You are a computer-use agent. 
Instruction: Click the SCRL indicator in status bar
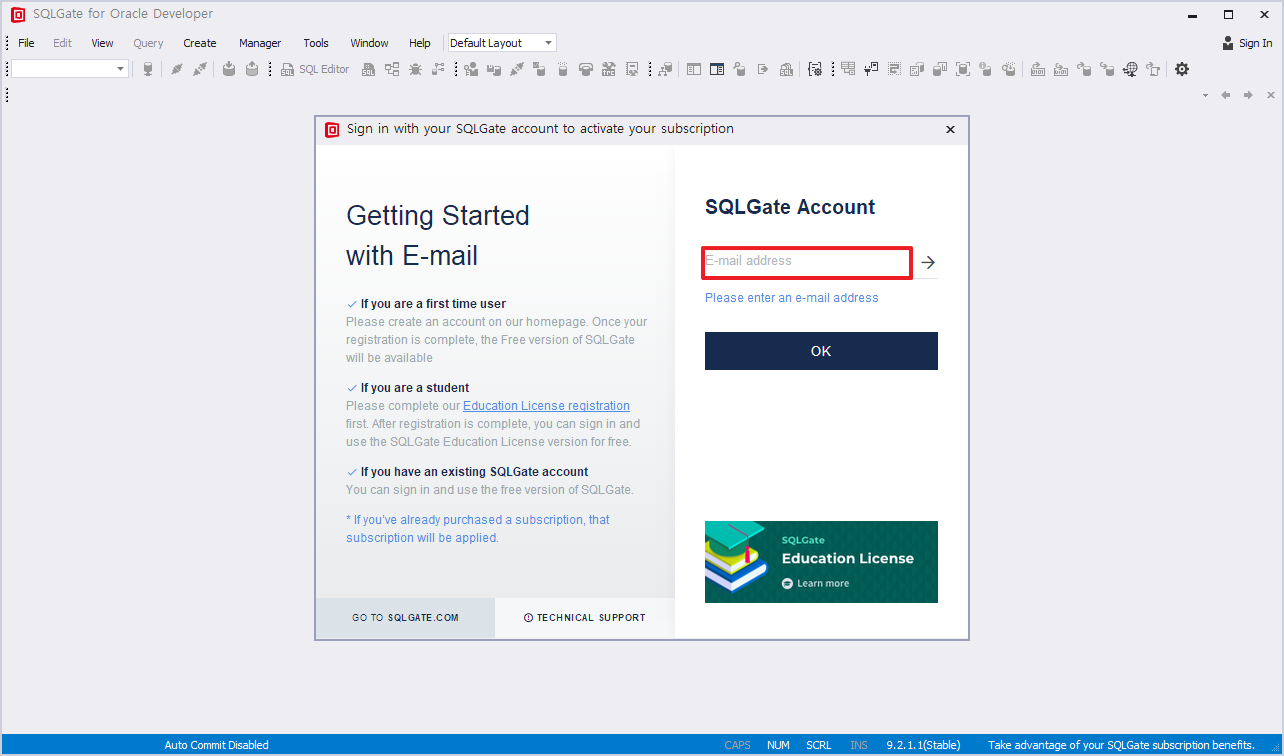click(x=819, y=745)
